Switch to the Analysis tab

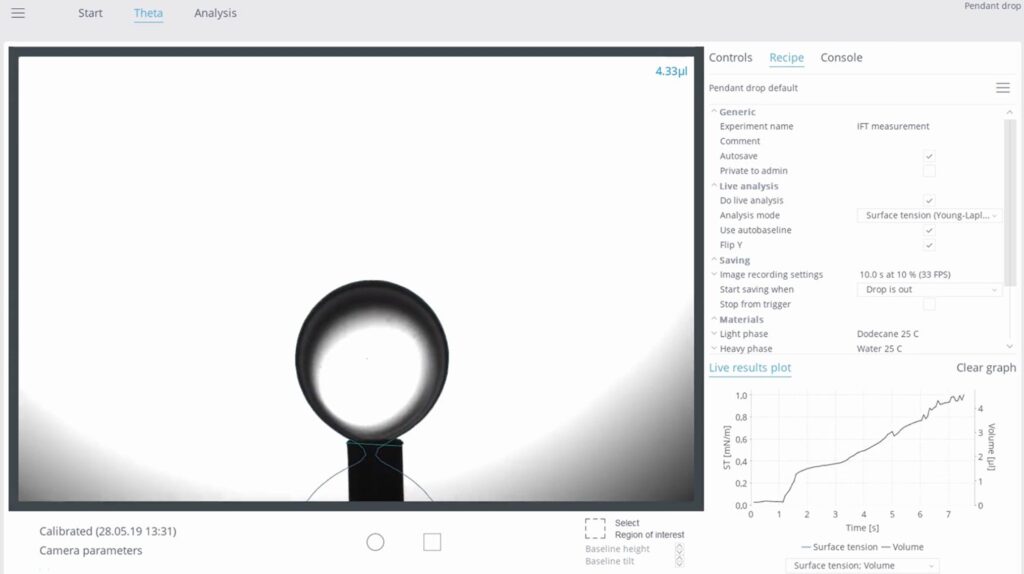(x=215, y=14)
